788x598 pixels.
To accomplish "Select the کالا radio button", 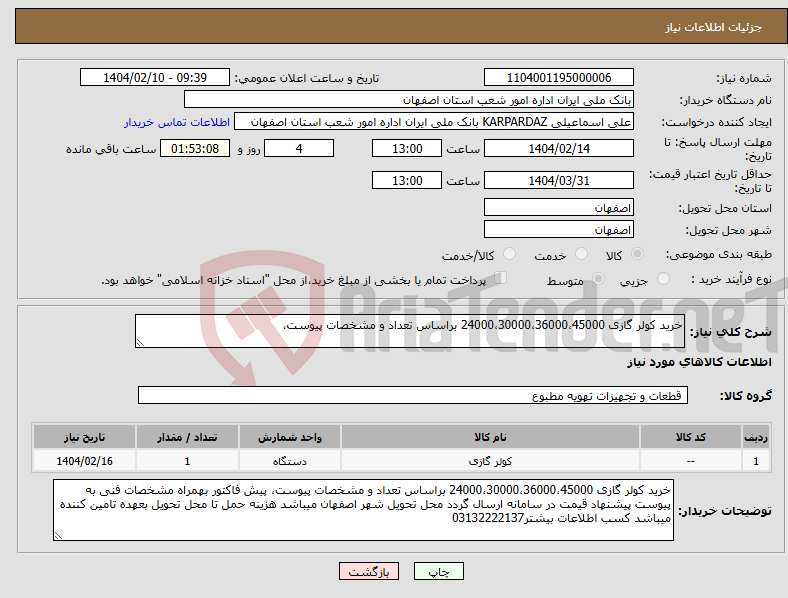I will coord(637,254).
